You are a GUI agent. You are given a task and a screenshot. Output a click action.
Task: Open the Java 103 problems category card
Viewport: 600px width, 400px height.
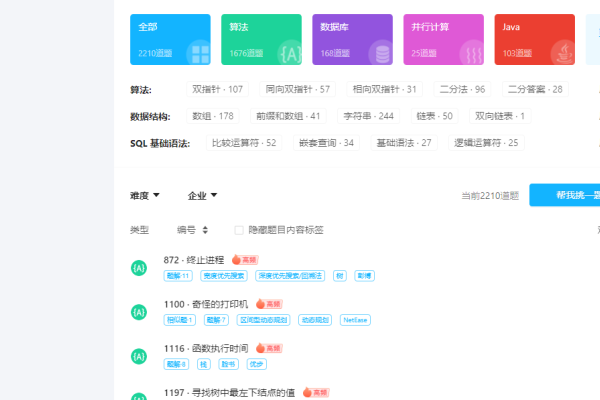[535, 39]
